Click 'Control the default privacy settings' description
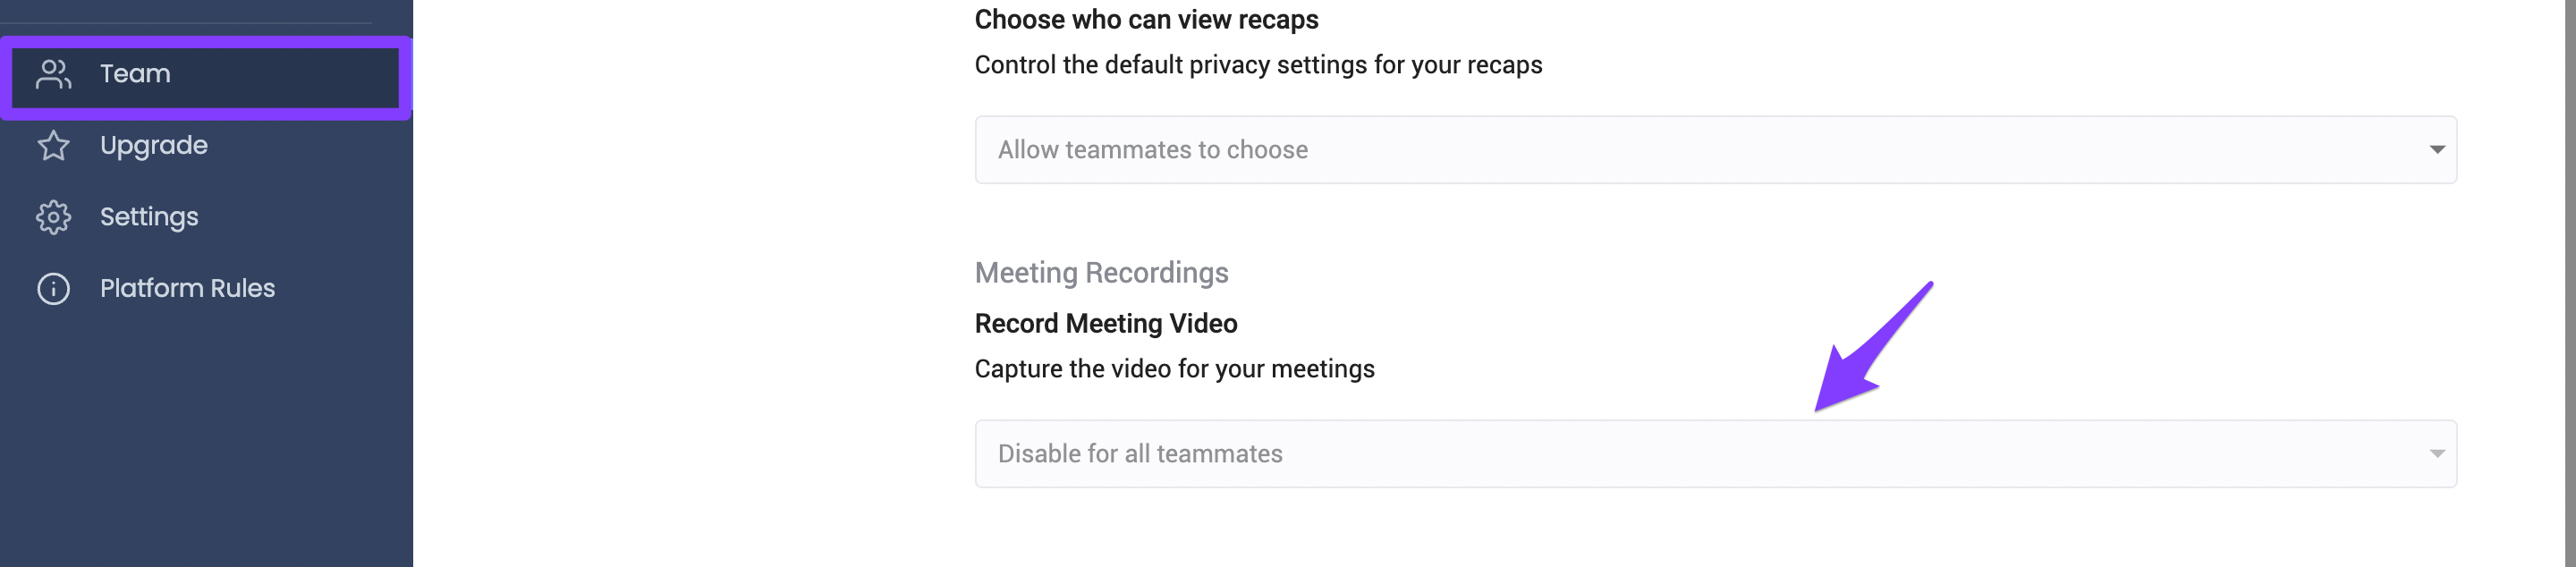This screenshot has width=2576, height=567. pyautogui.click(x=1258, y=65)
